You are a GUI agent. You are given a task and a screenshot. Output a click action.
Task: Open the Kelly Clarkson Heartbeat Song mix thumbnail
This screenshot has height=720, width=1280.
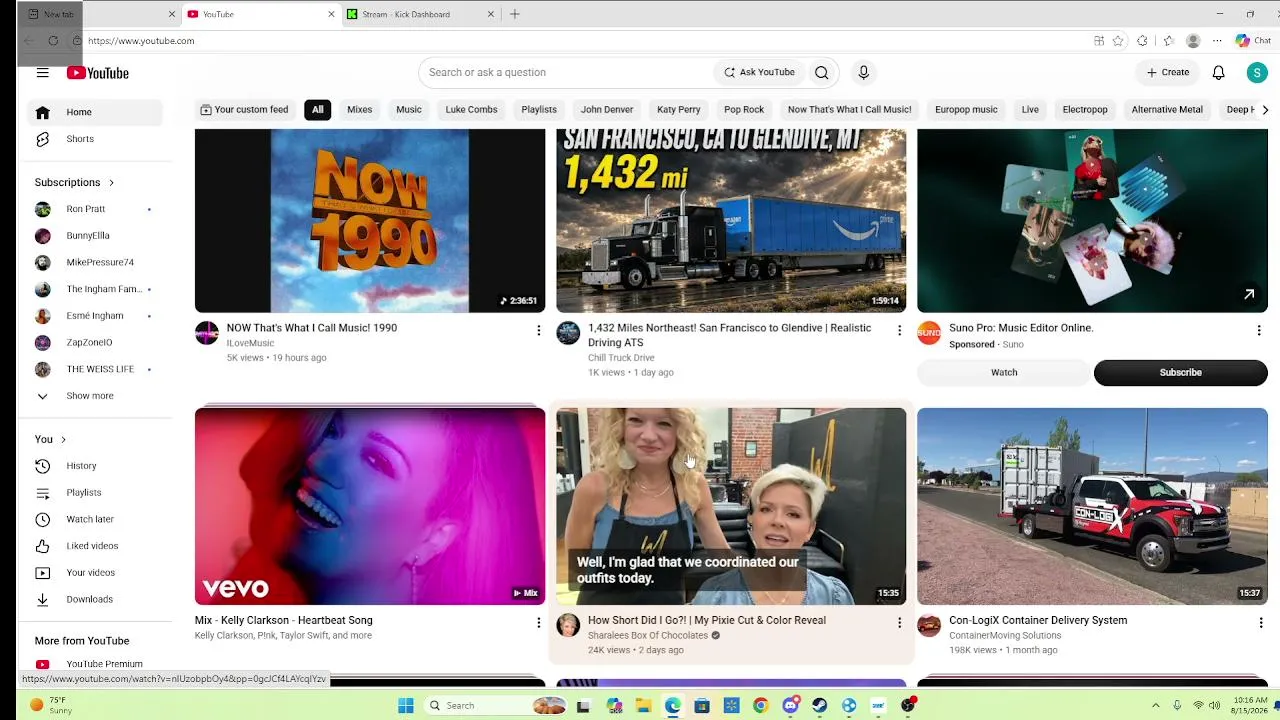(x=370, y=506)
